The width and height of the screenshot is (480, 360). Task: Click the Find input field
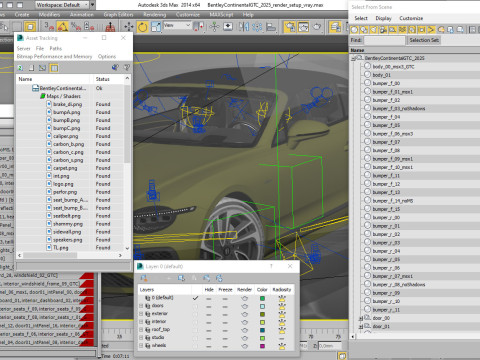coord(384,40)
